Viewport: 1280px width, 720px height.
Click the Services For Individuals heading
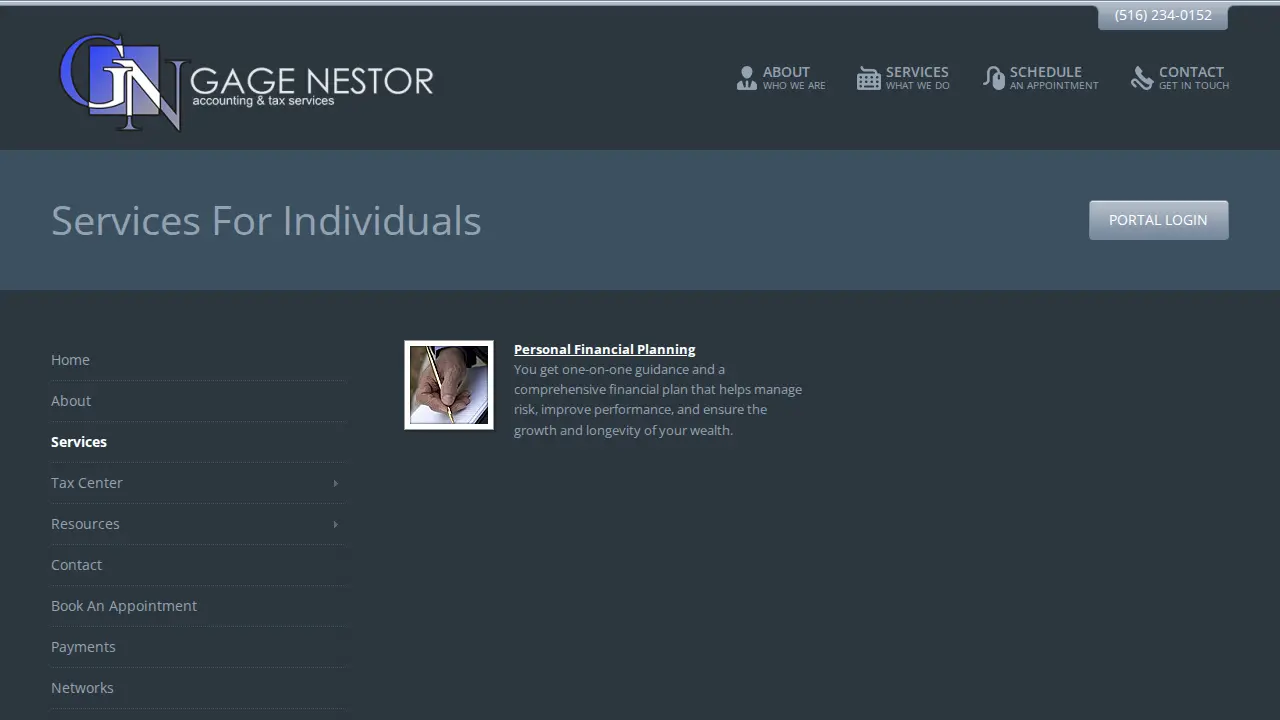pyautogui.click(x=266, y=220)
